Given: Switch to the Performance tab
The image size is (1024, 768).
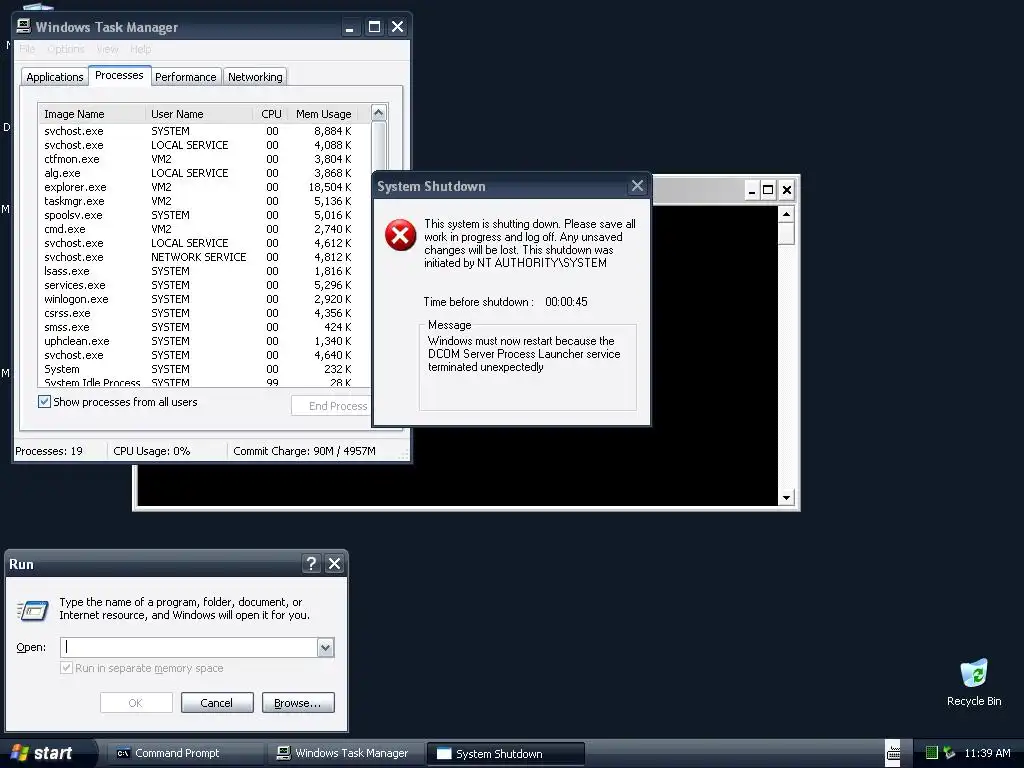Looking at the screenshot, I should [185, 77].
